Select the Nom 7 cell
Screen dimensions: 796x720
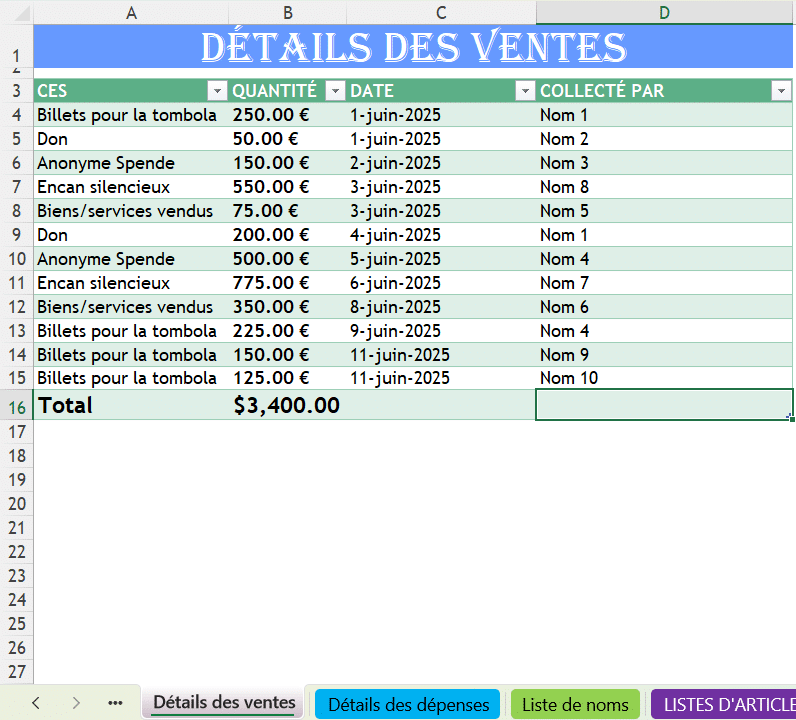pos(664,283)
